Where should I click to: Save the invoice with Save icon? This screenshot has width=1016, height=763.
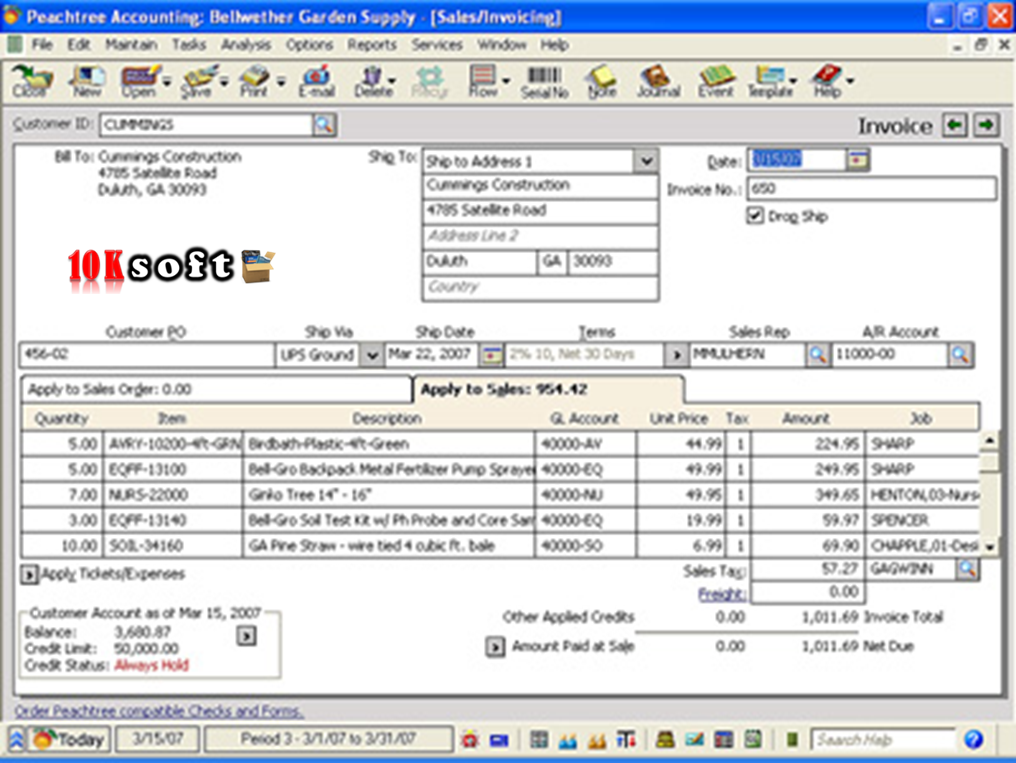[196, 82]
